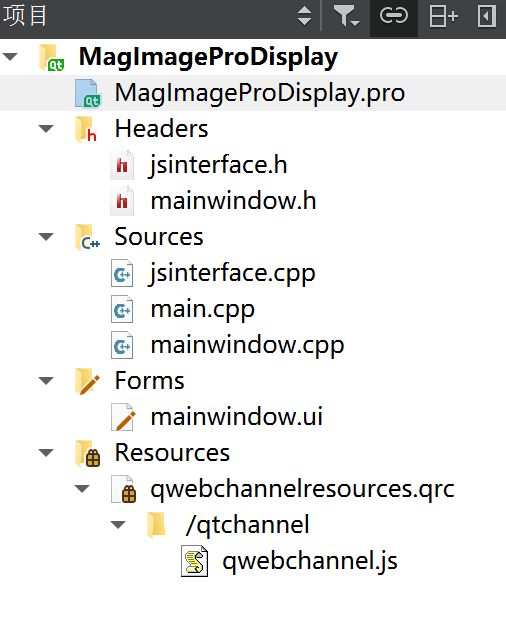Collapse the /qtchannel prefix arrow
This screenshot has width=506, height=627.
coord(118,524)
